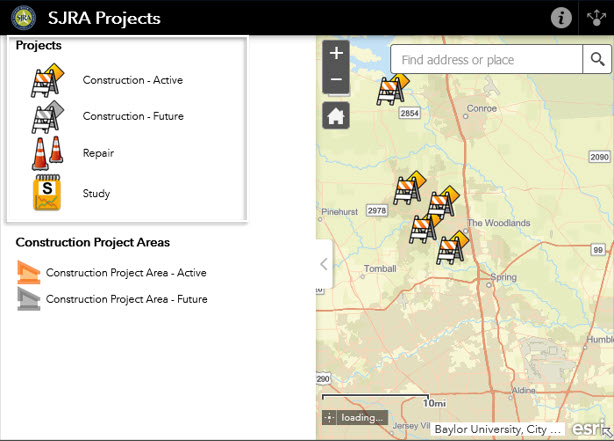The width and height of the screenshot is (614, 441).
Task: Click the route 2090 shield on map
Action: [x=600, y=157]
